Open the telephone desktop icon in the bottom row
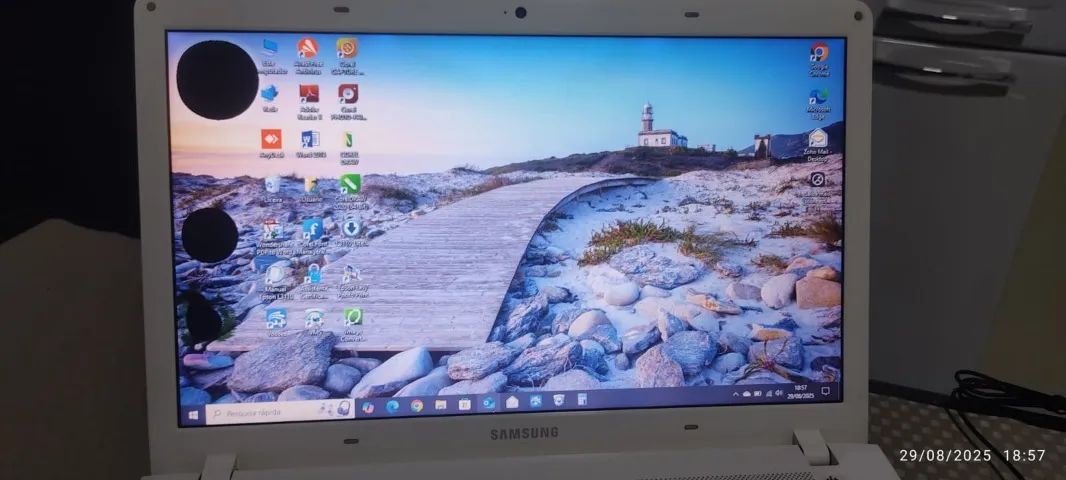1066x480 pixels. pyautogui.click(x=314, y=317)
